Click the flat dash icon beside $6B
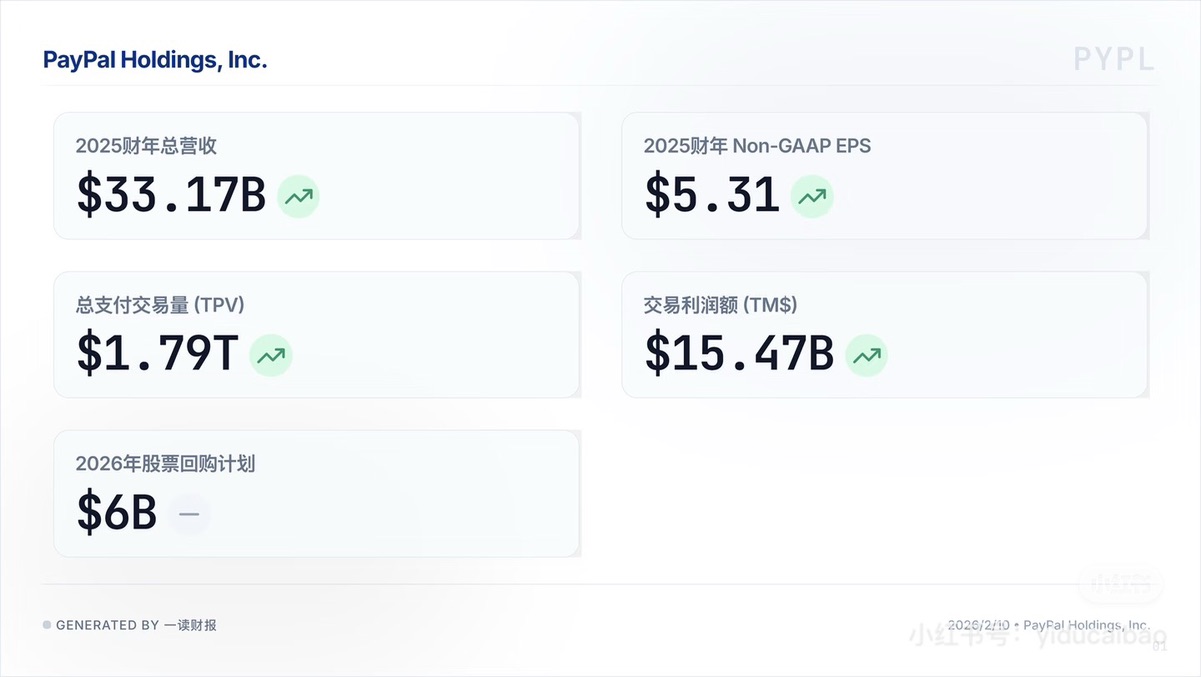The image size is (1201, 677). point(189,514)
